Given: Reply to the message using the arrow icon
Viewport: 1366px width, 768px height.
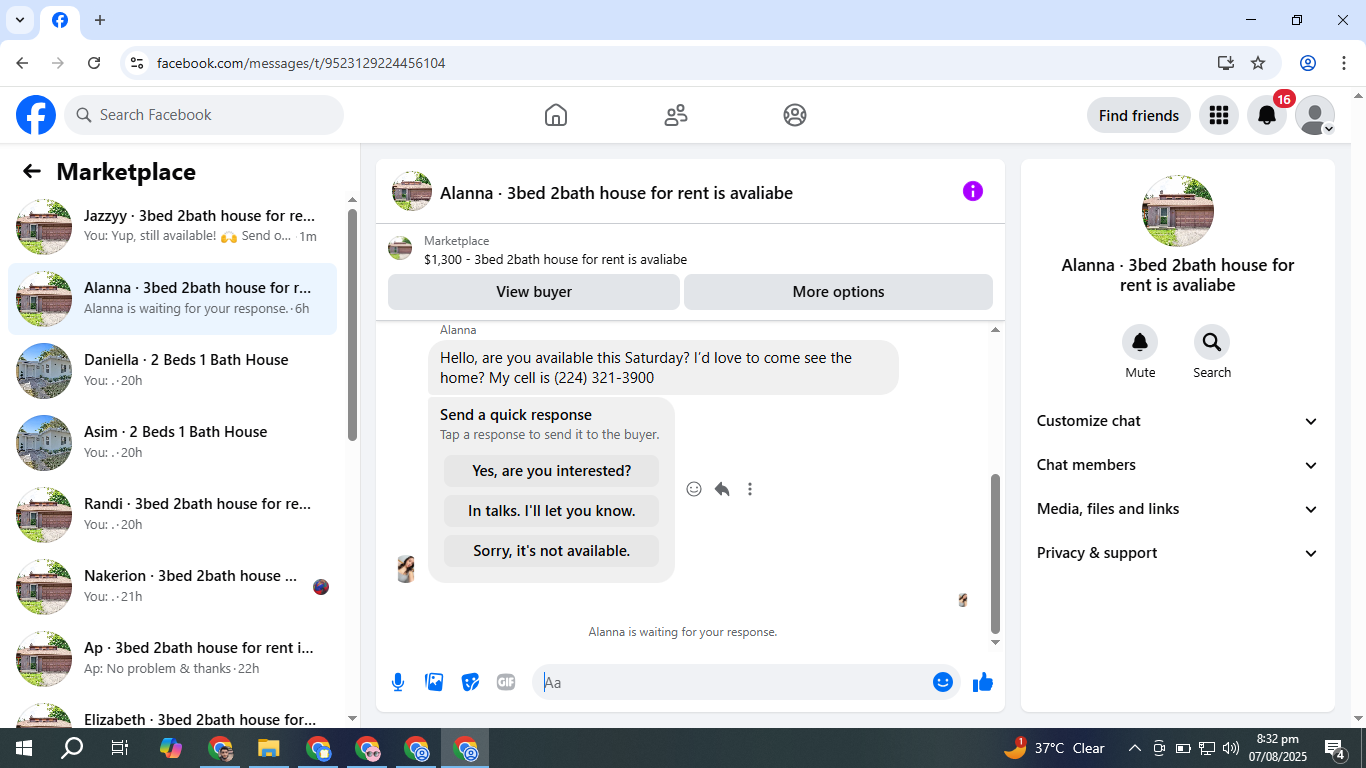Looking at the screenshot, I should pos(722,489).
